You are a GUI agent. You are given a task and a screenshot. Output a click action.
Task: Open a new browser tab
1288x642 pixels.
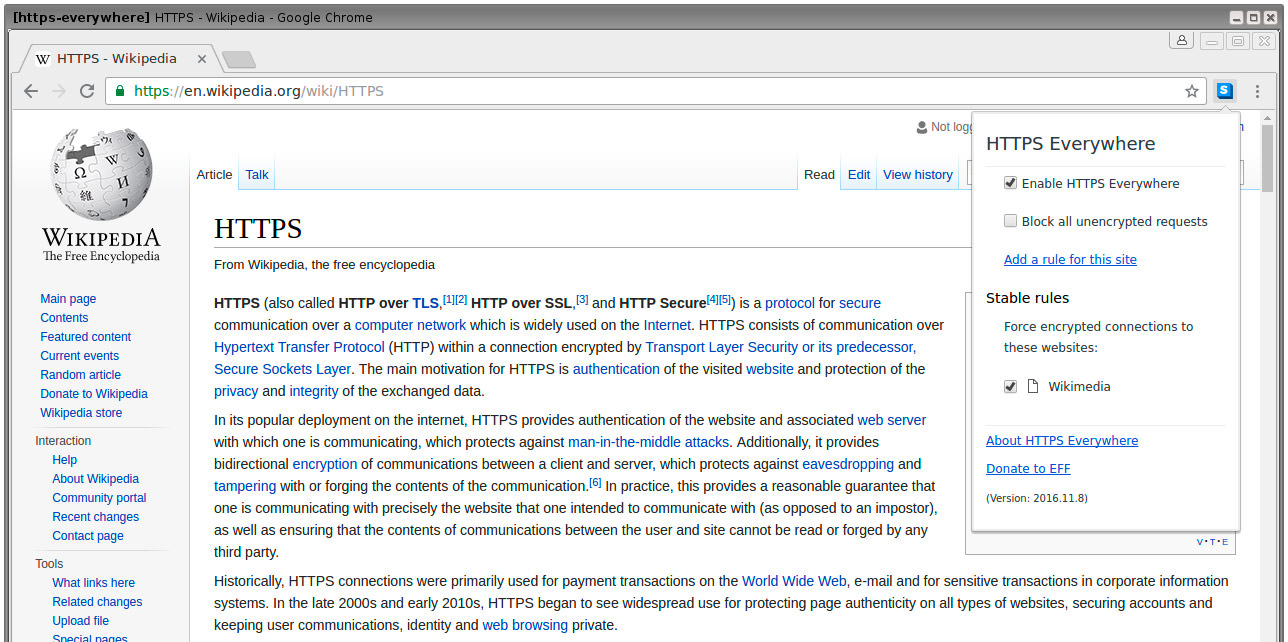point(238,60)
